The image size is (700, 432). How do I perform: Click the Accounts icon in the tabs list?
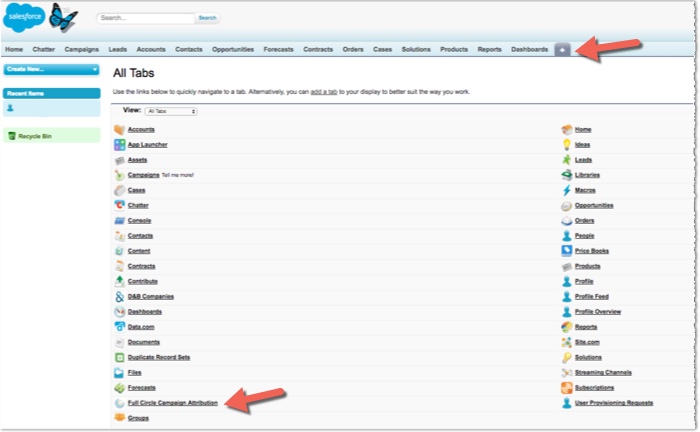tap(119, 130)
